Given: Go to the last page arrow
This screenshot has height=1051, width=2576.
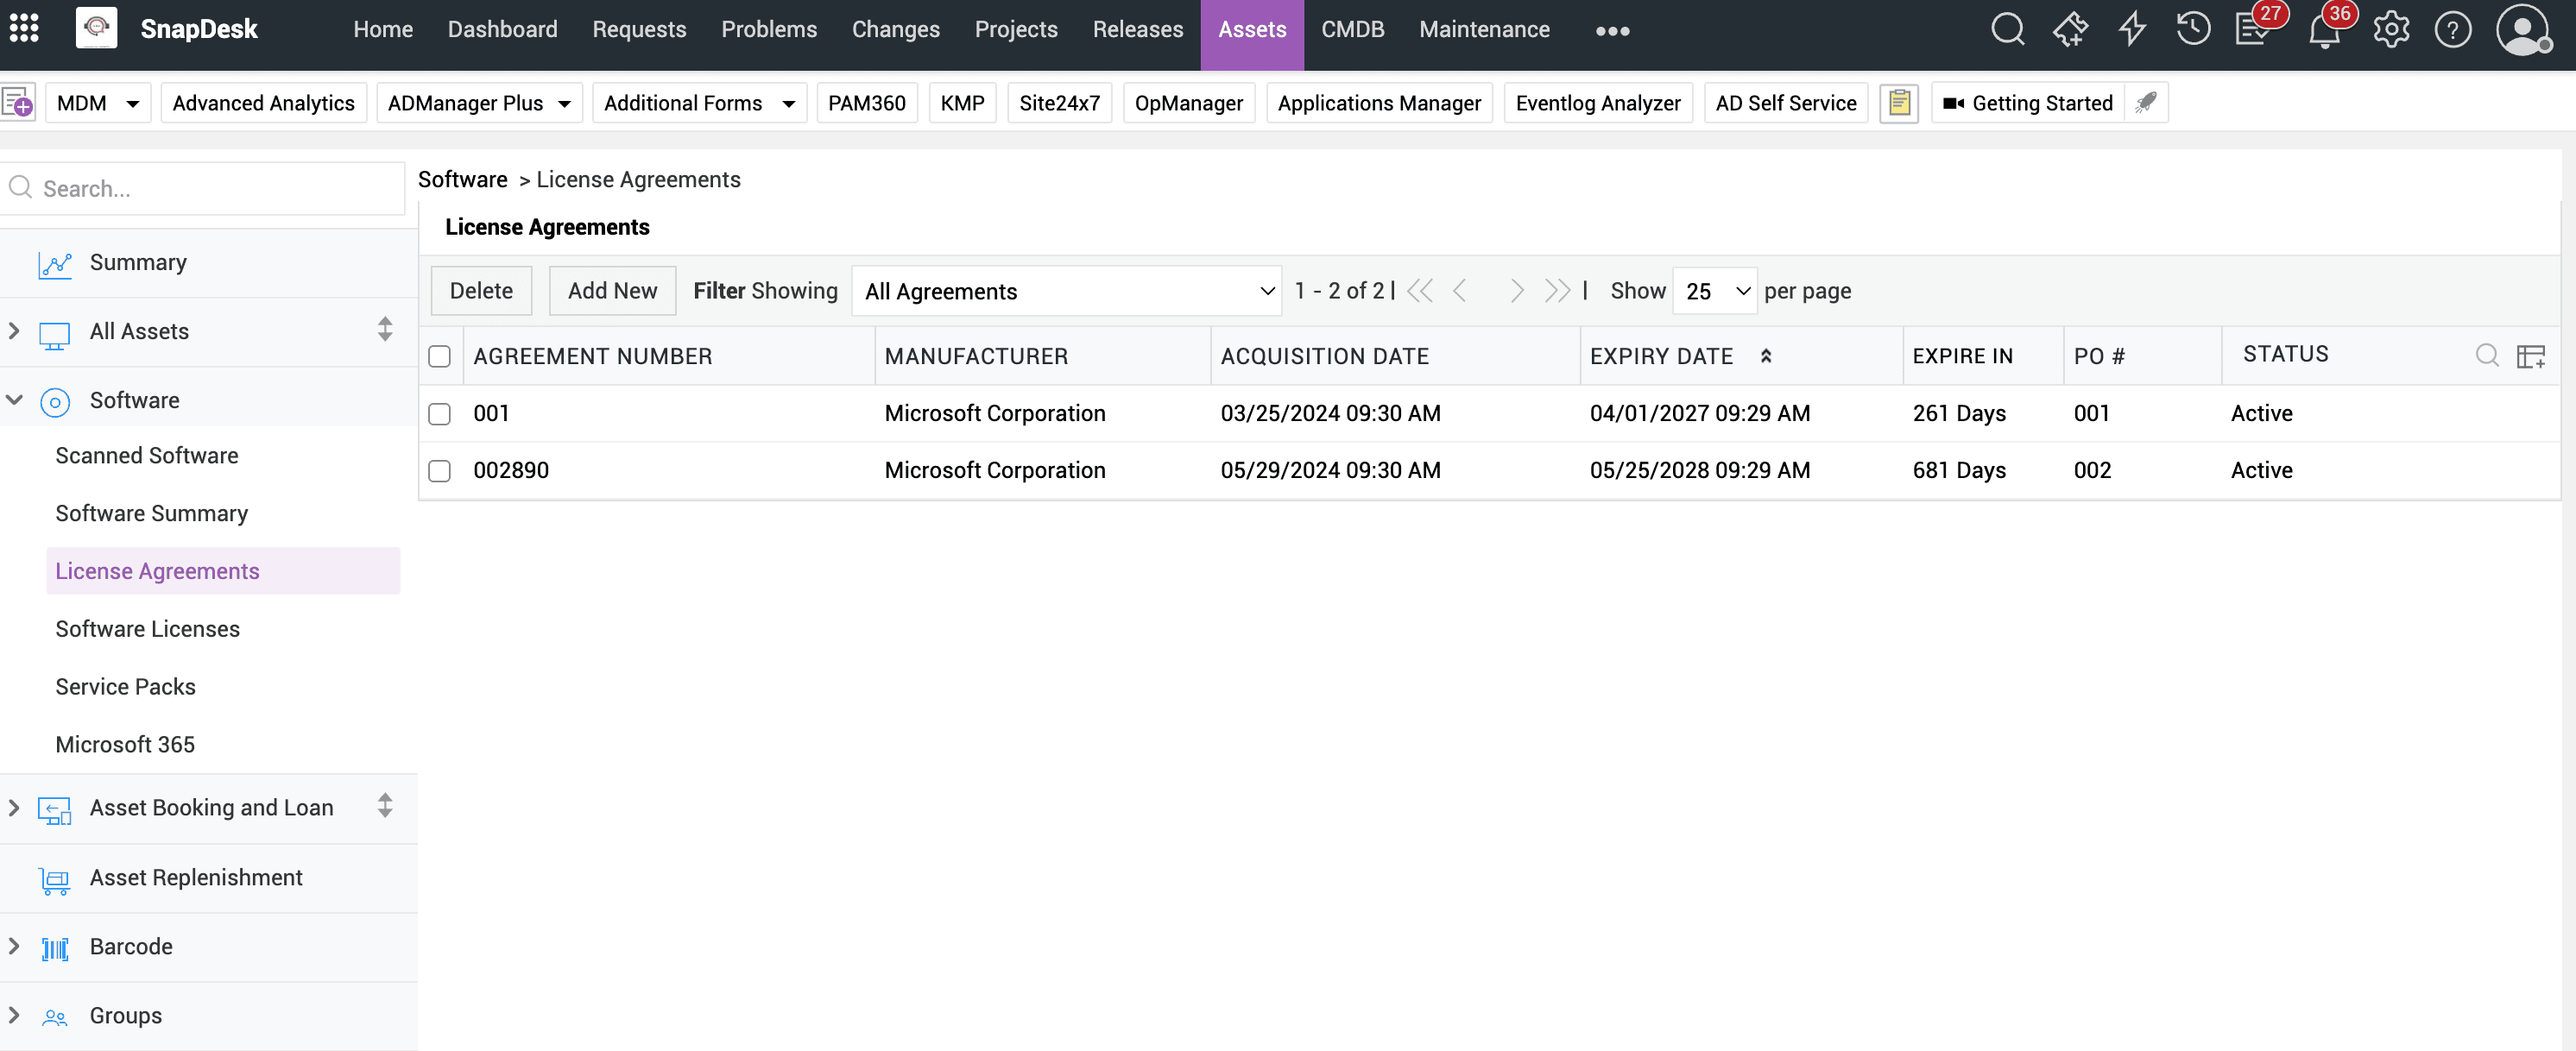Looking at the screenshot, I should click(1557, 291).
